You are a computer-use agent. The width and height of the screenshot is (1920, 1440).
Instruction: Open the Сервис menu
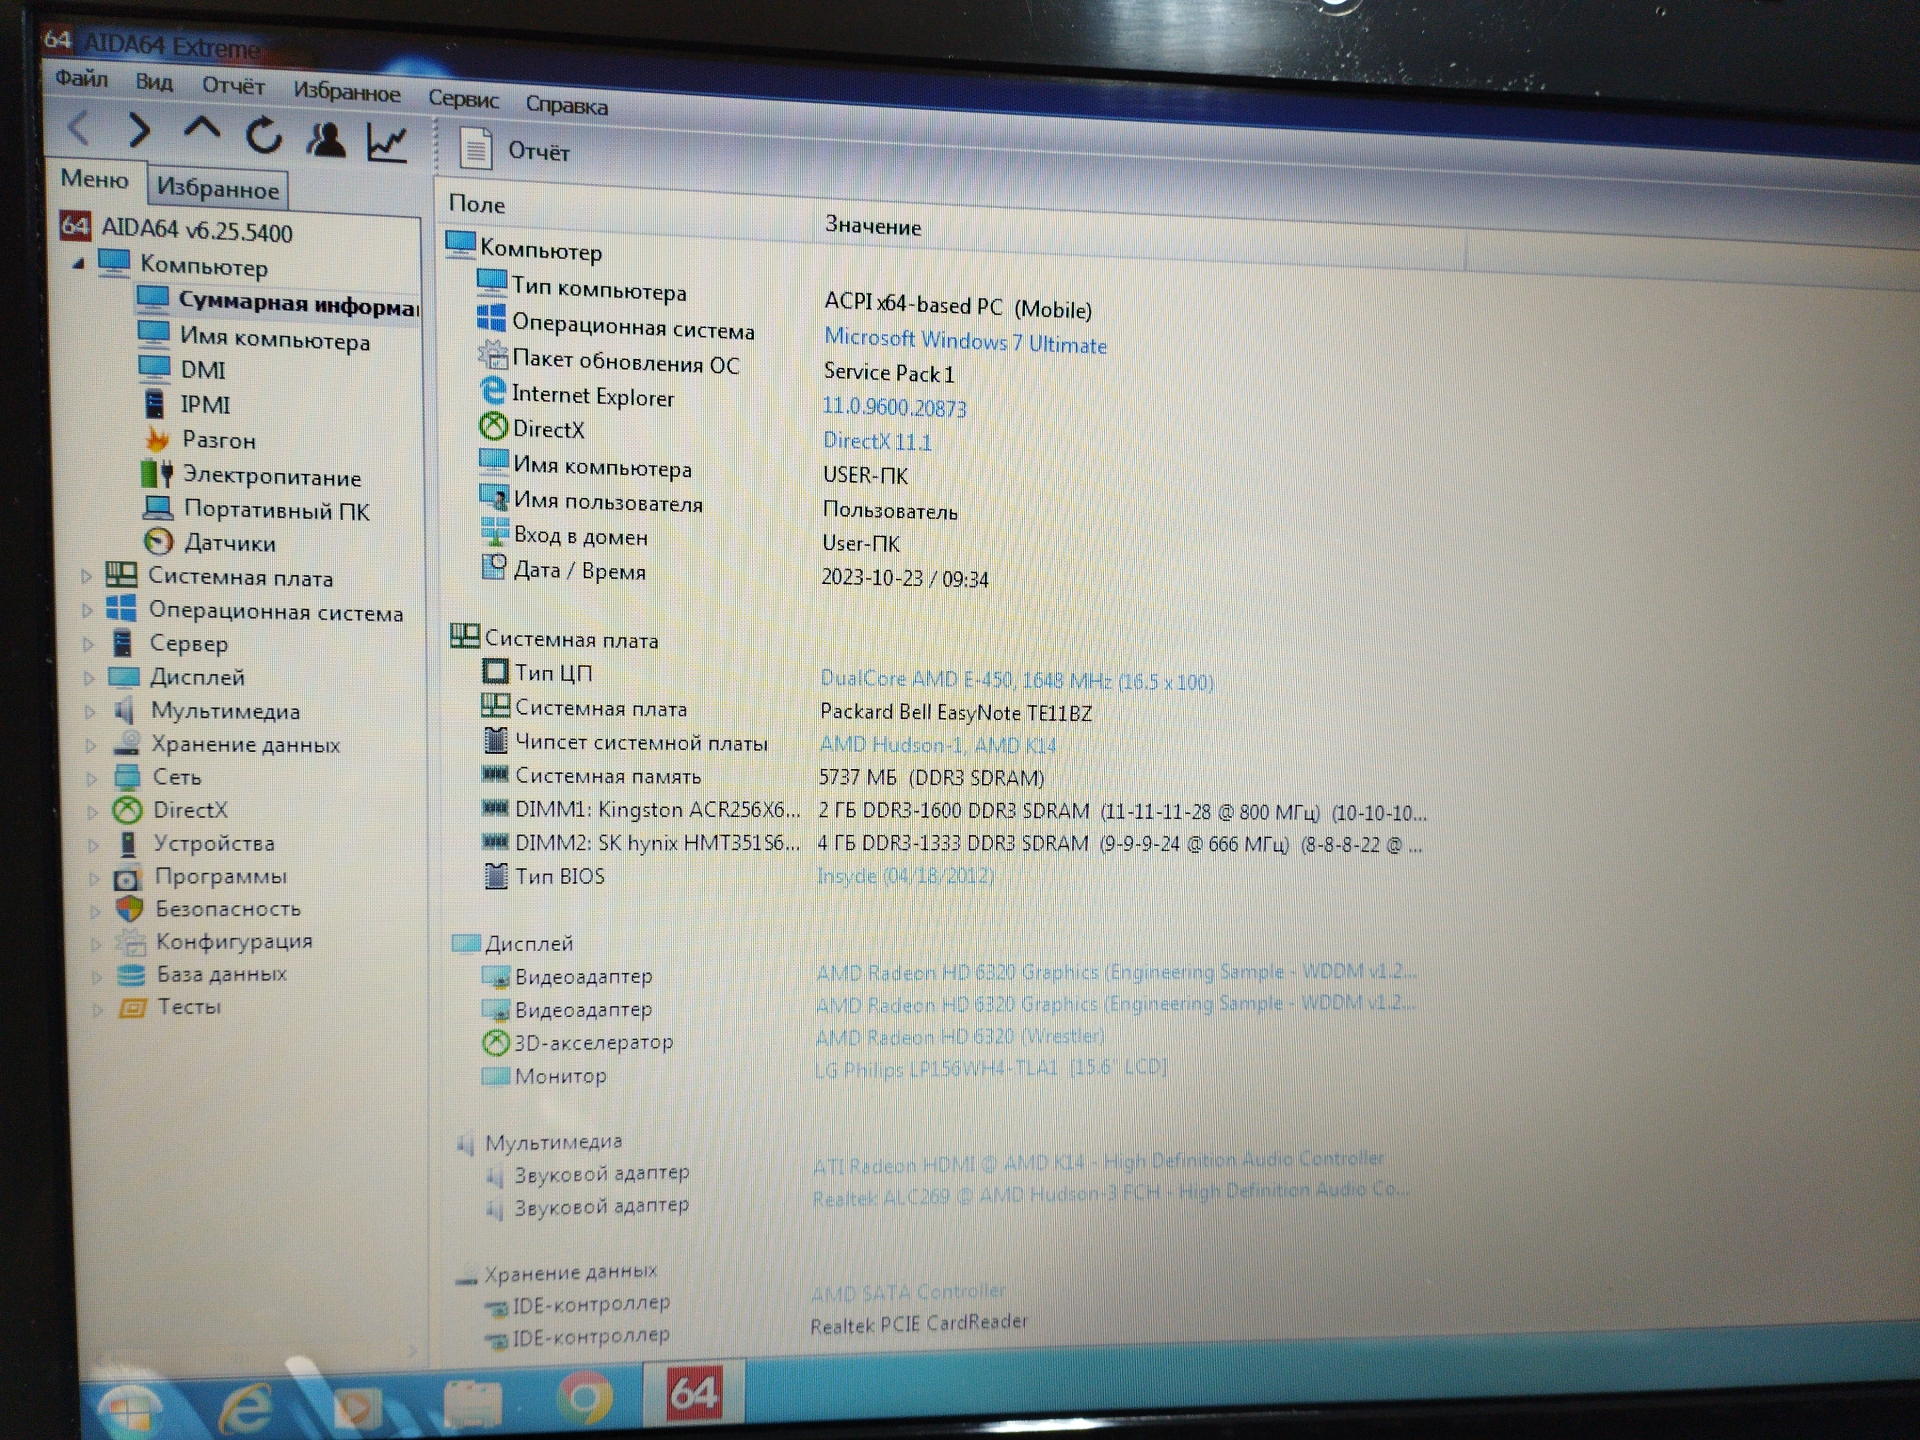coord(463,98)
